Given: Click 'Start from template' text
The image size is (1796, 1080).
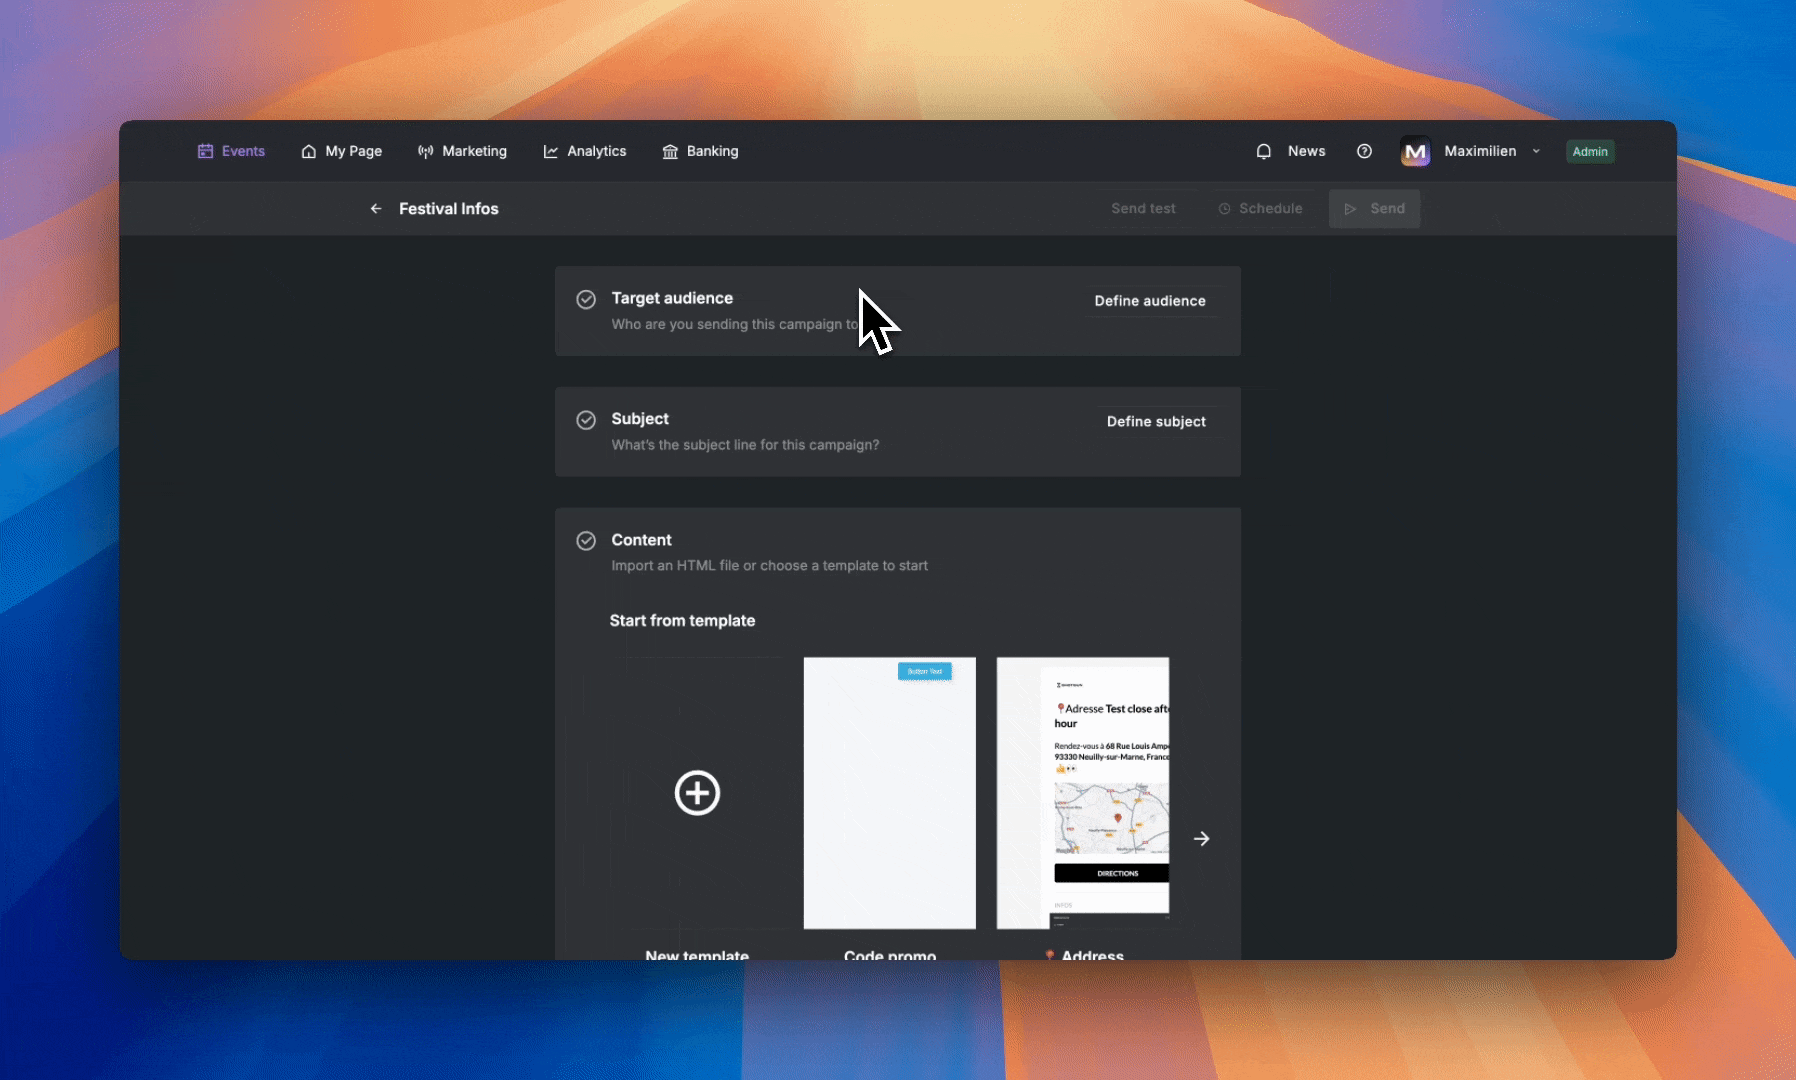Looking at the screenshot, I should 682,621.
